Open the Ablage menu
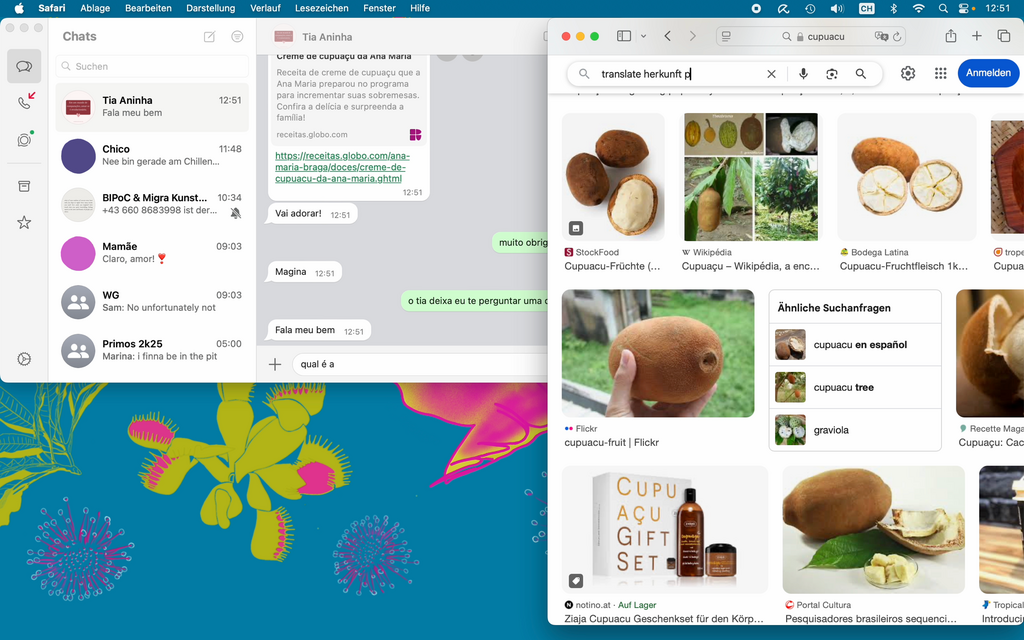This screenshot has width=1024, height=640. click(x=95, y=8)
